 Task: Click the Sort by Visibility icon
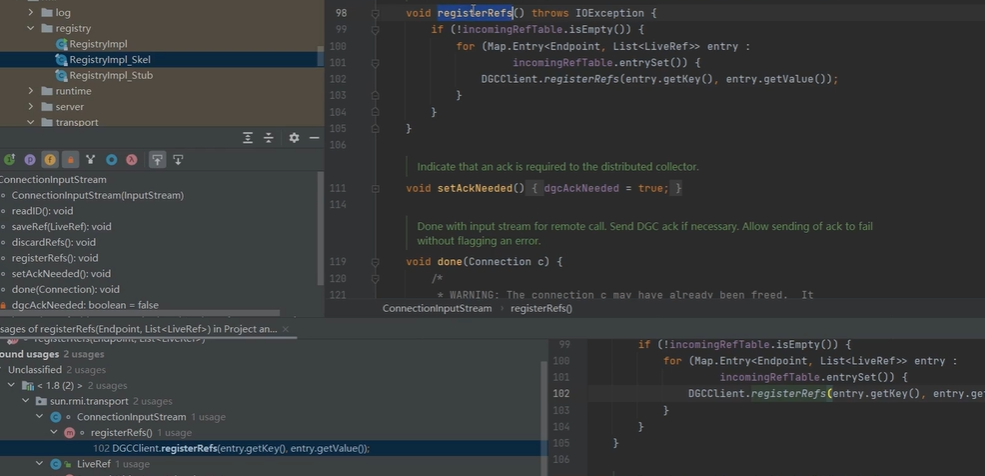click(9, 160)
